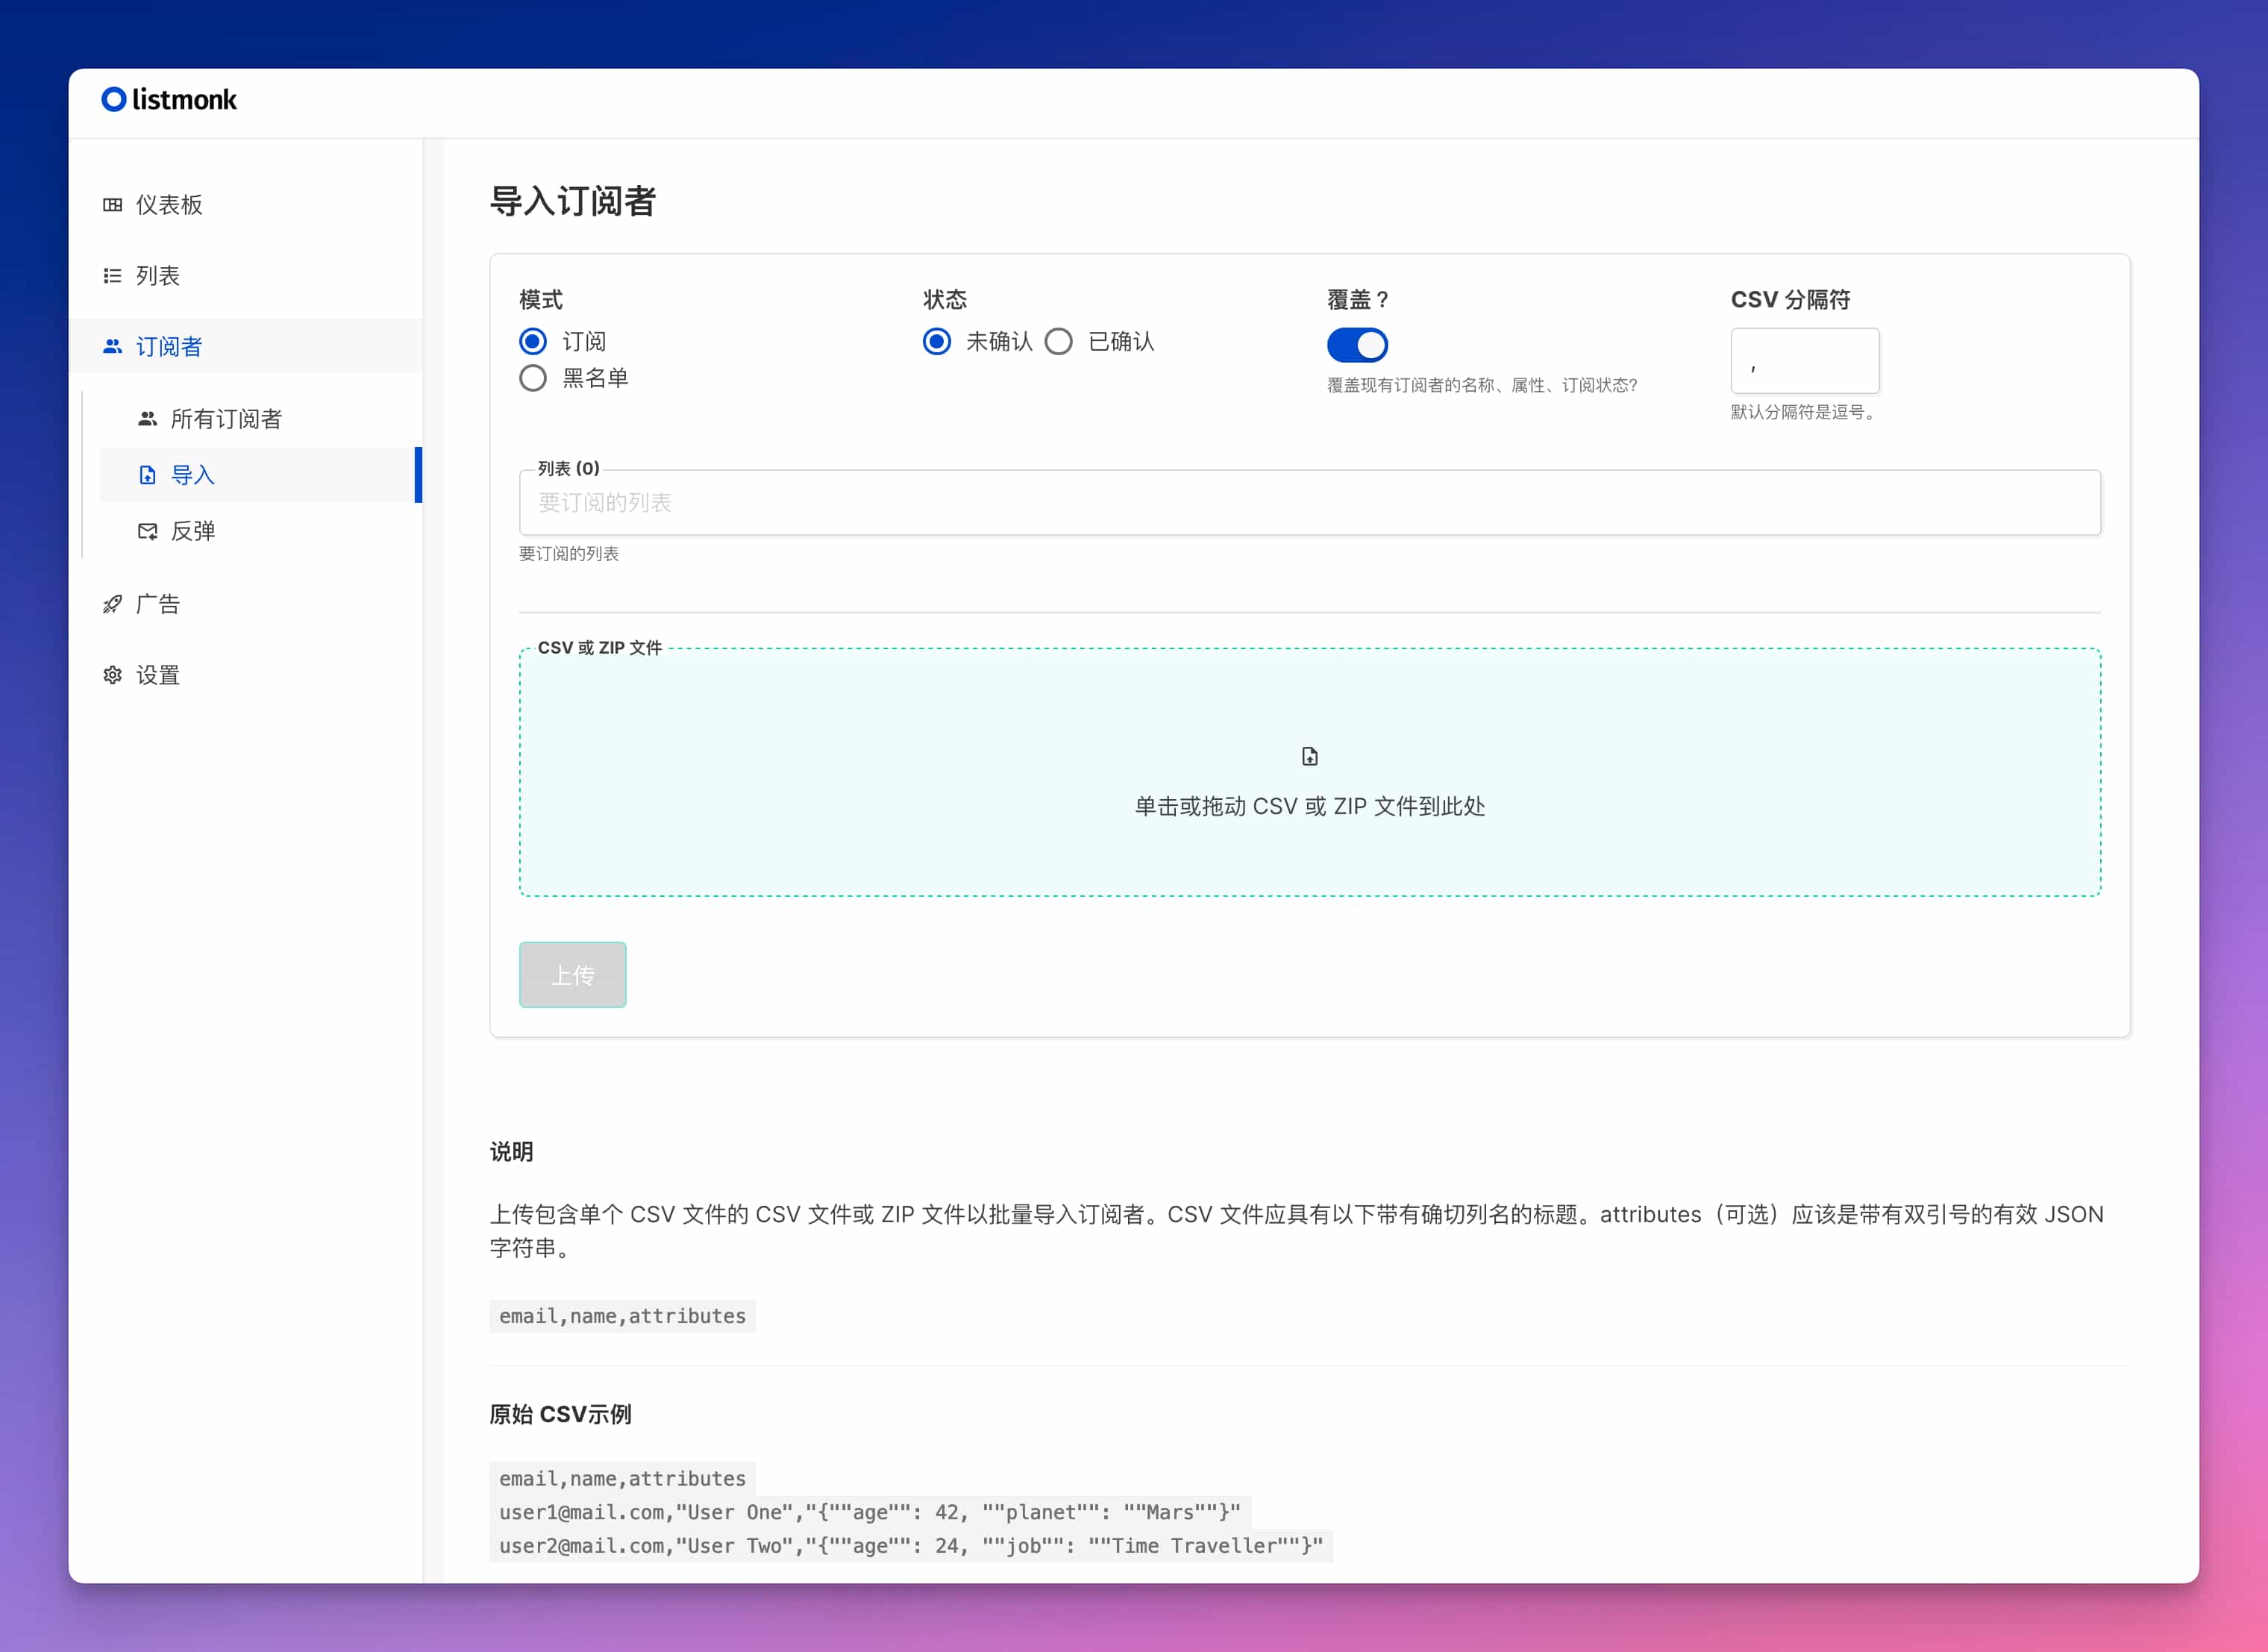Go to 所有订阅者 in the sidebar menu
Viewport: 2268px width, 1652px height.
click(227, 418)
